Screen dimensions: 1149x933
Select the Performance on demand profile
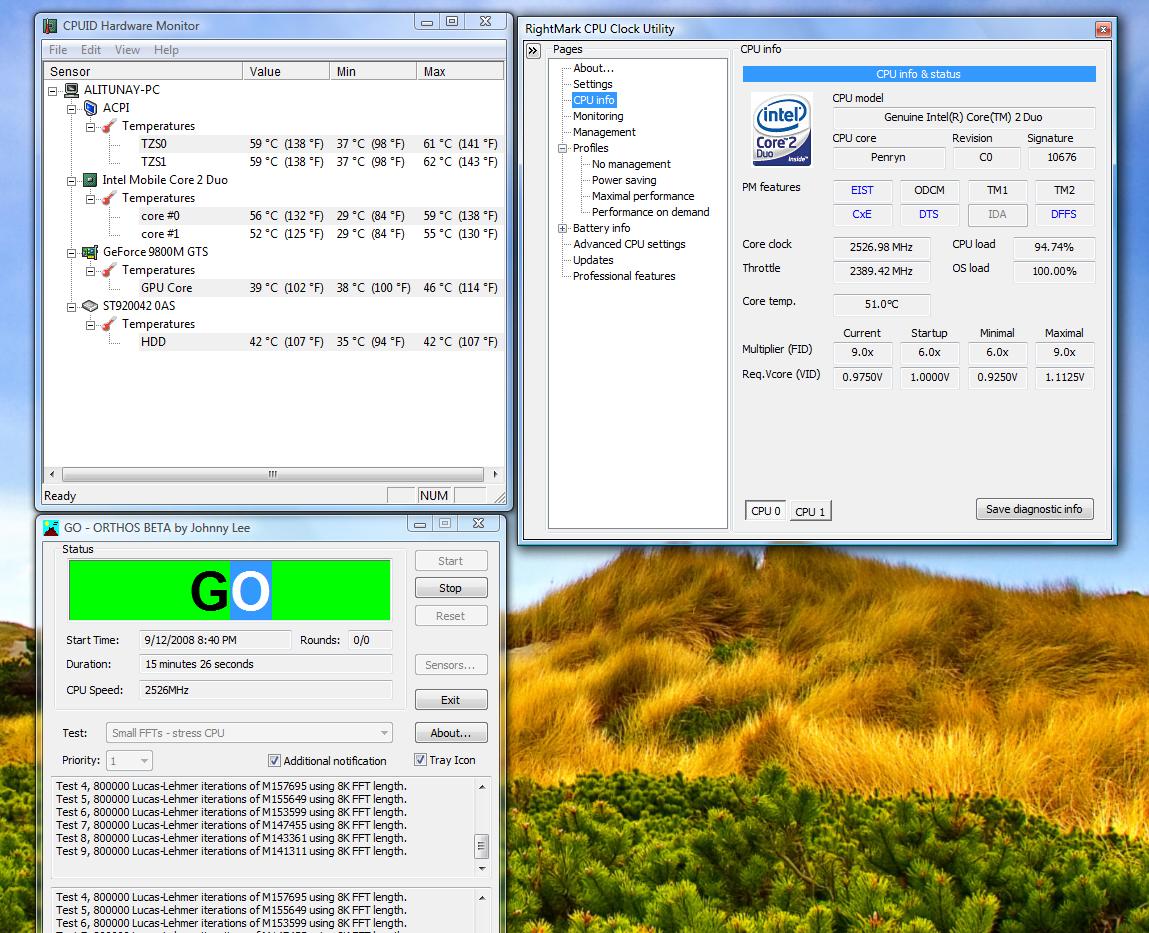[x=651, y=213]
